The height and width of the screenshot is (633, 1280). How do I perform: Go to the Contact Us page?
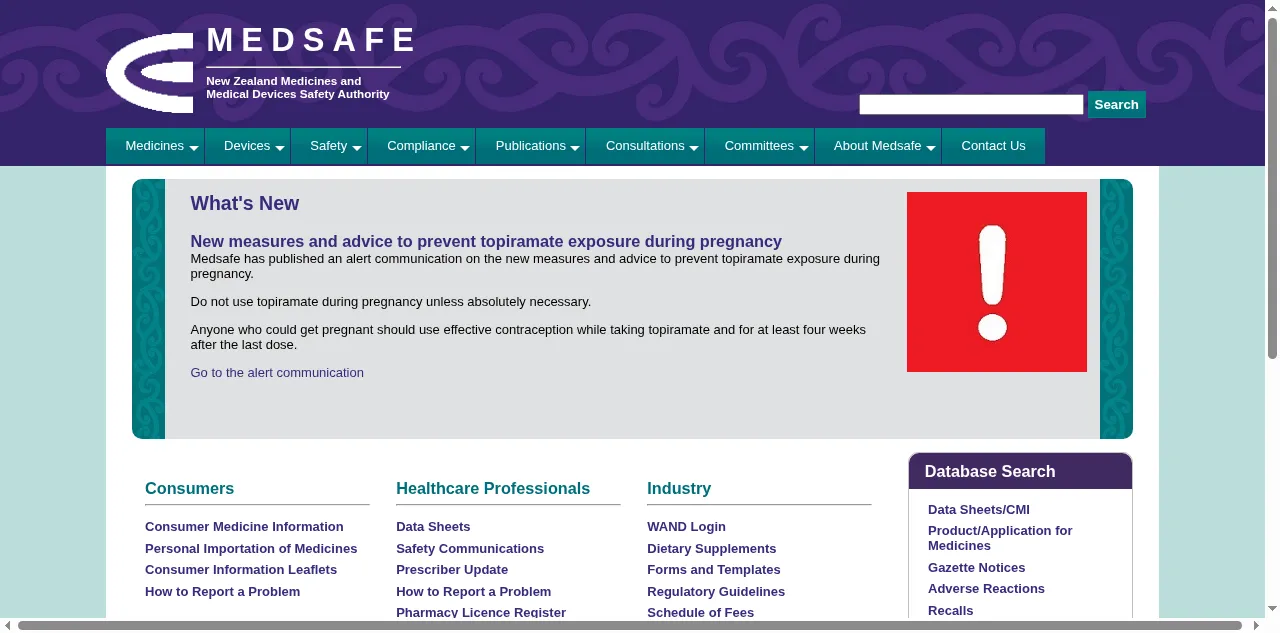993,146
